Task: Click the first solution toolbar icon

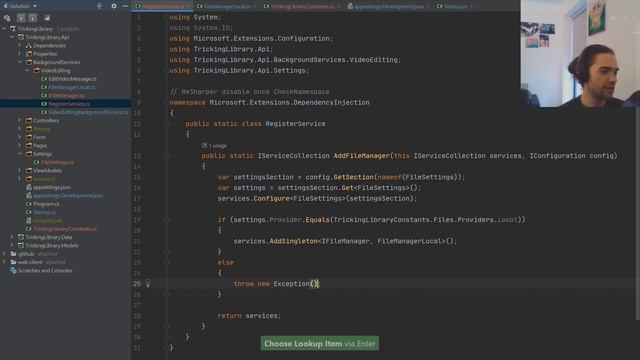Action: 7,18
